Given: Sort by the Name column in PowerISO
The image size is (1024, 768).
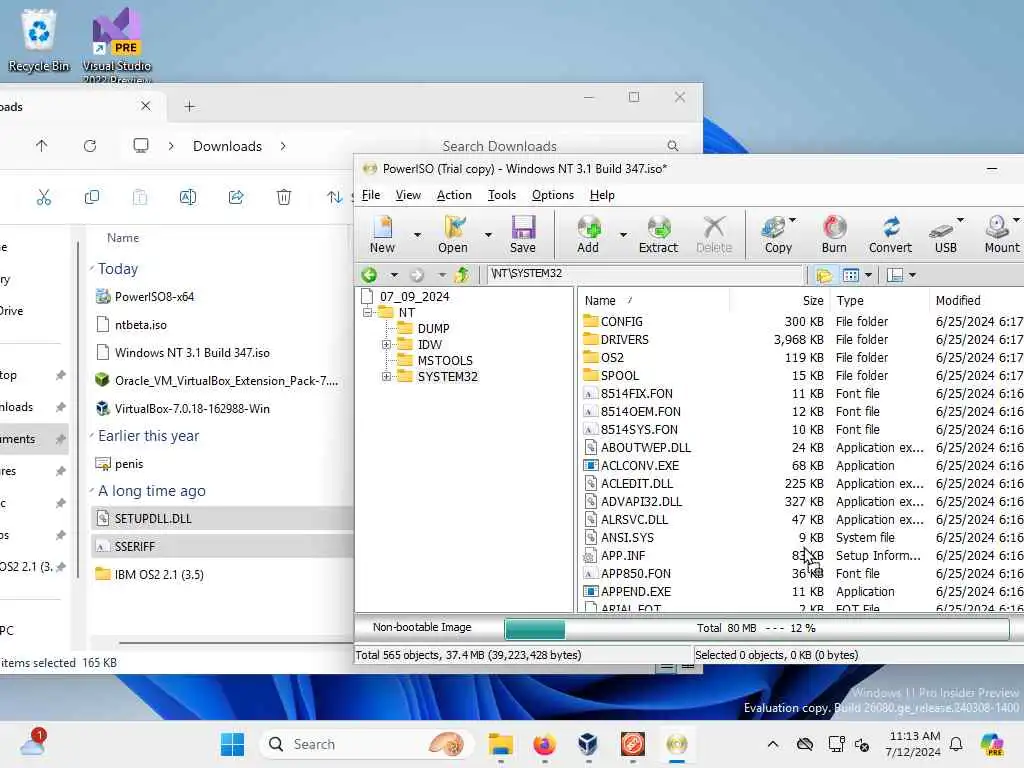Looking at the screenshot, I should [653, 300].
